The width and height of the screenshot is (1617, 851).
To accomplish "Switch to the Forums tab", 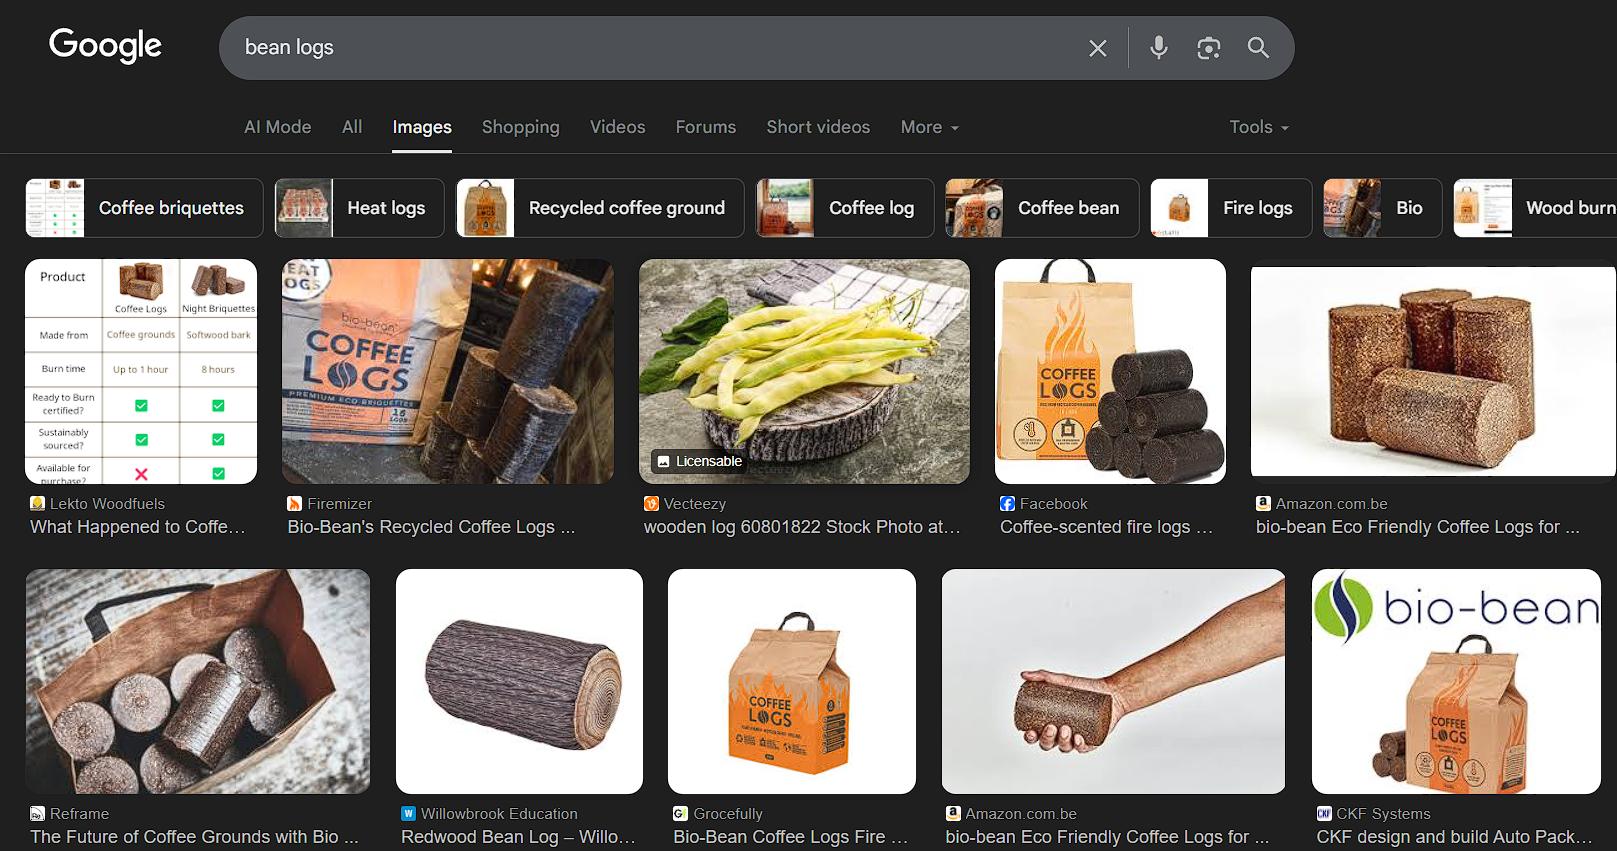I will click(x=706, y=127).
